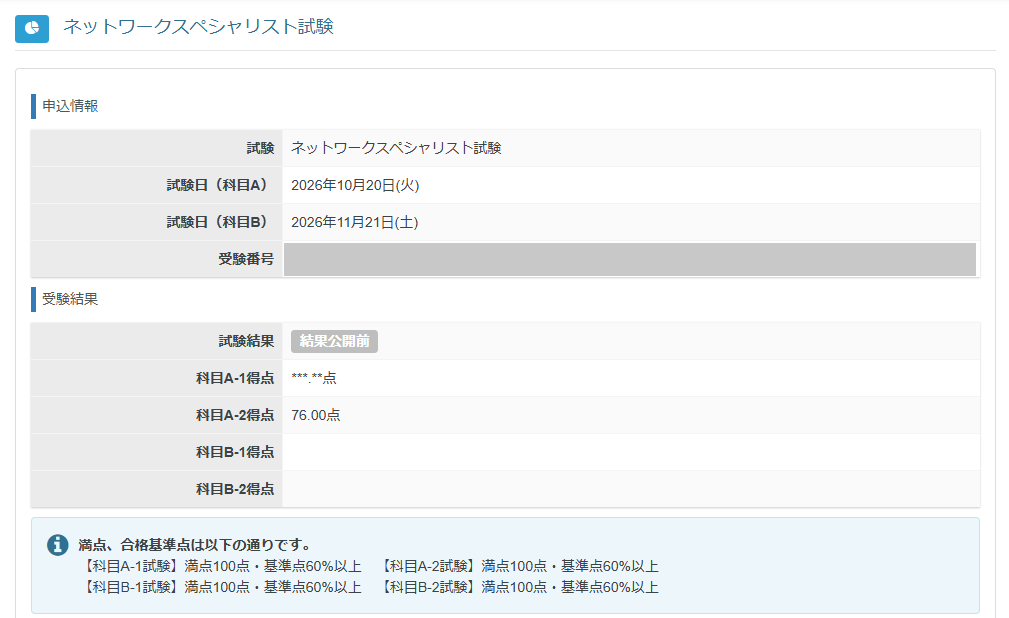This screenshot has width=1009, height=618.
Task: Select the 申込情報 section heading
Action: (70, 106)
